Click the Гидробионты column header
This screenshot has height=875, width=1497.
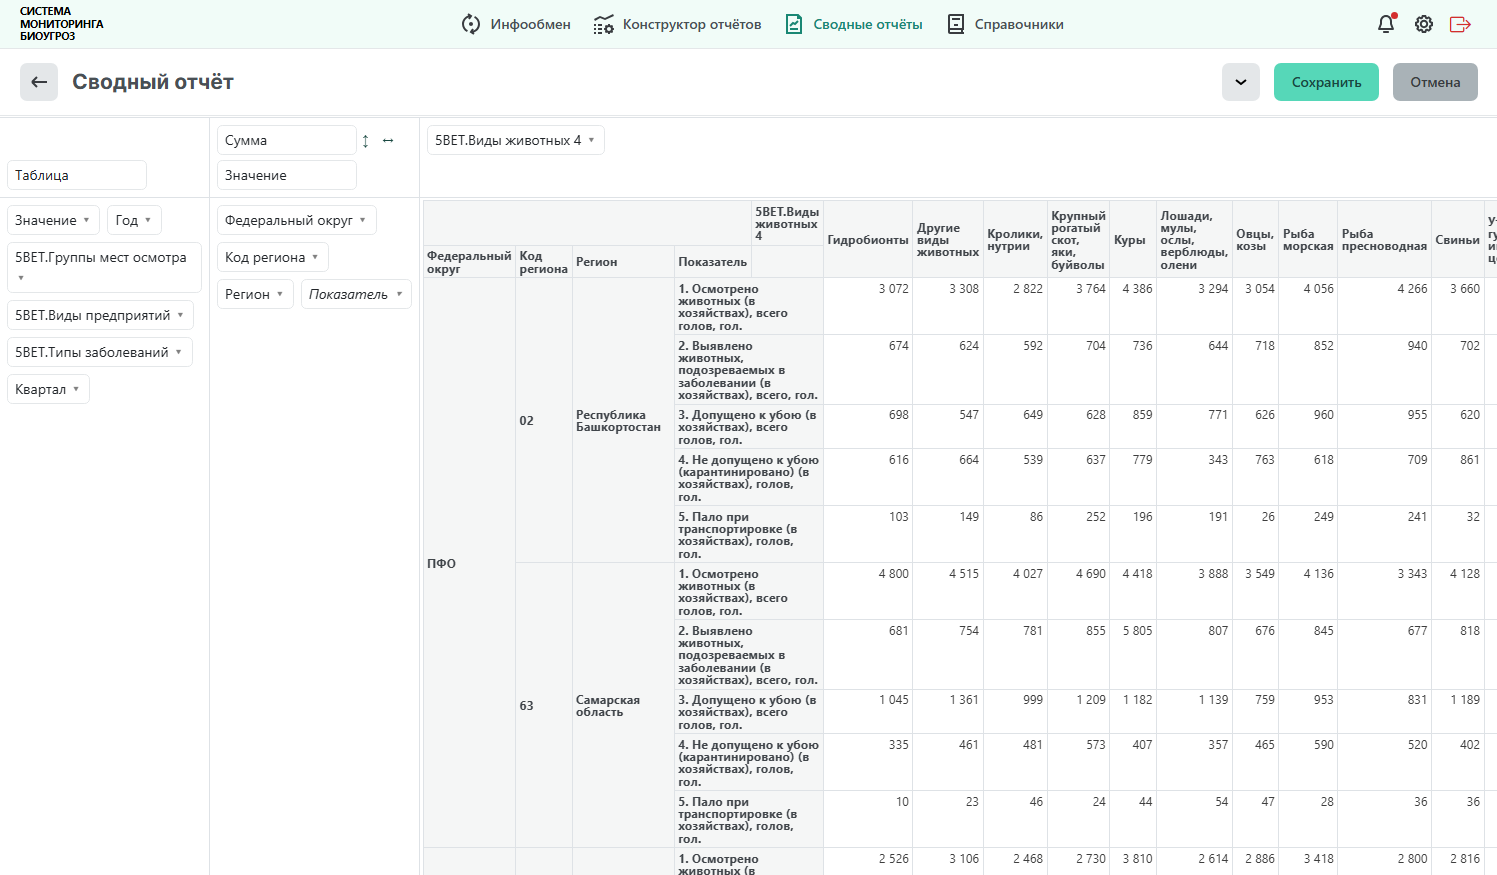(x=868, y=240)
